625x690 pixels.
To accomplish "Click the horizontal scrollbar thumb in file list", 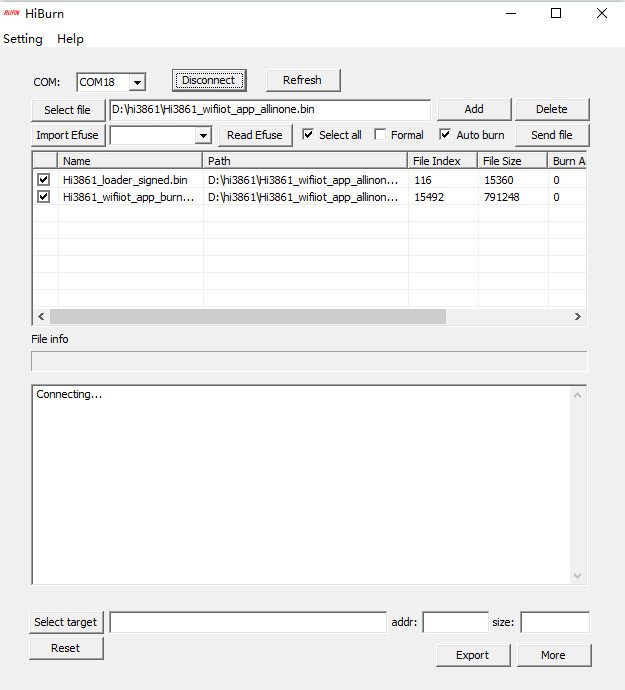I will (x=250, y=316).
